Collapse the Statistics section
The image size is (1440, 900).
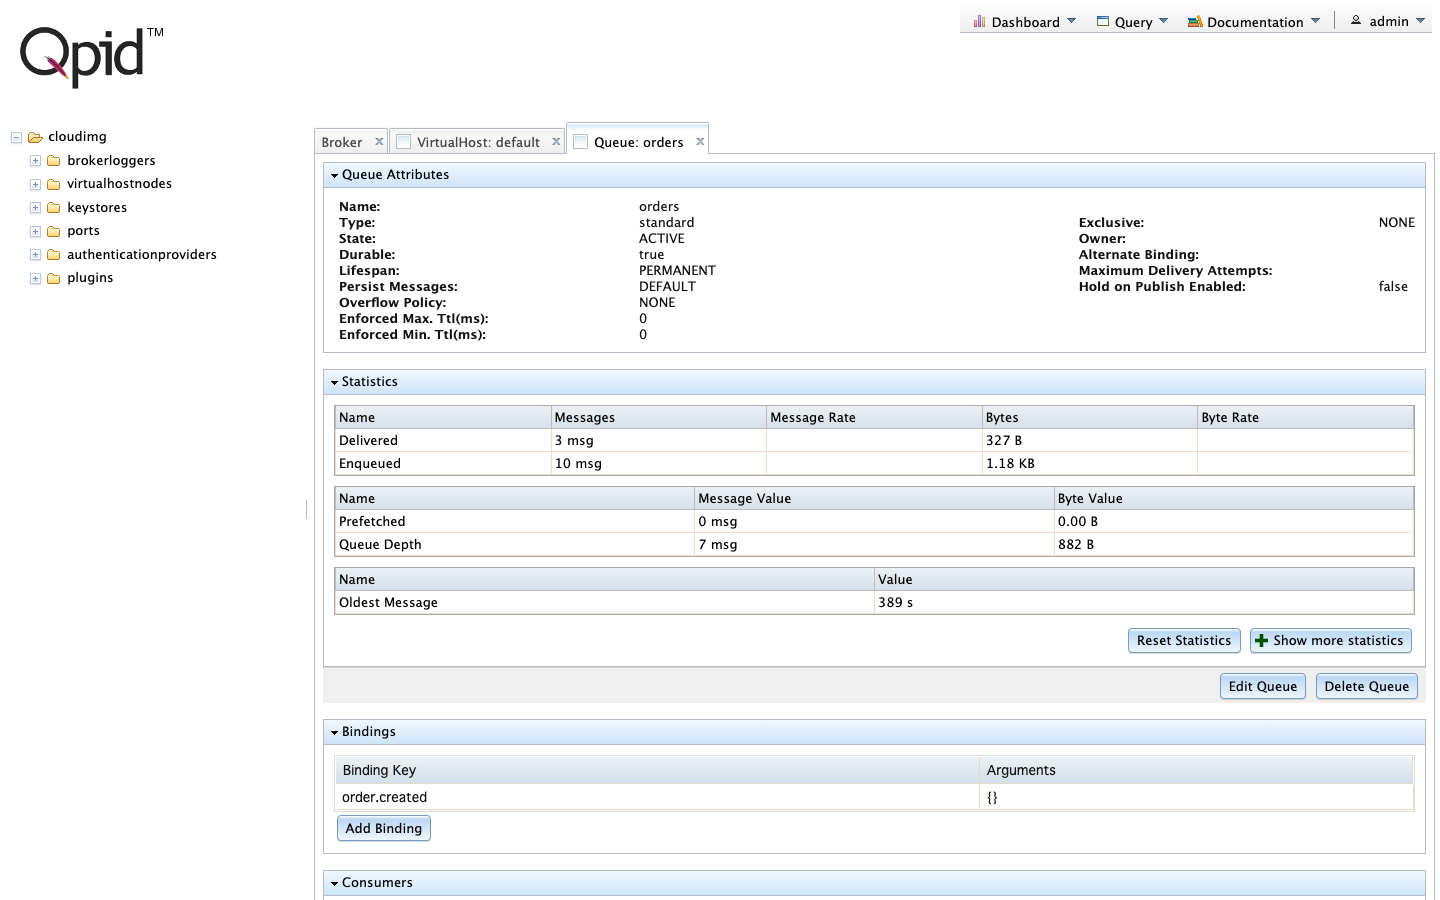click(x=334, y=382)
